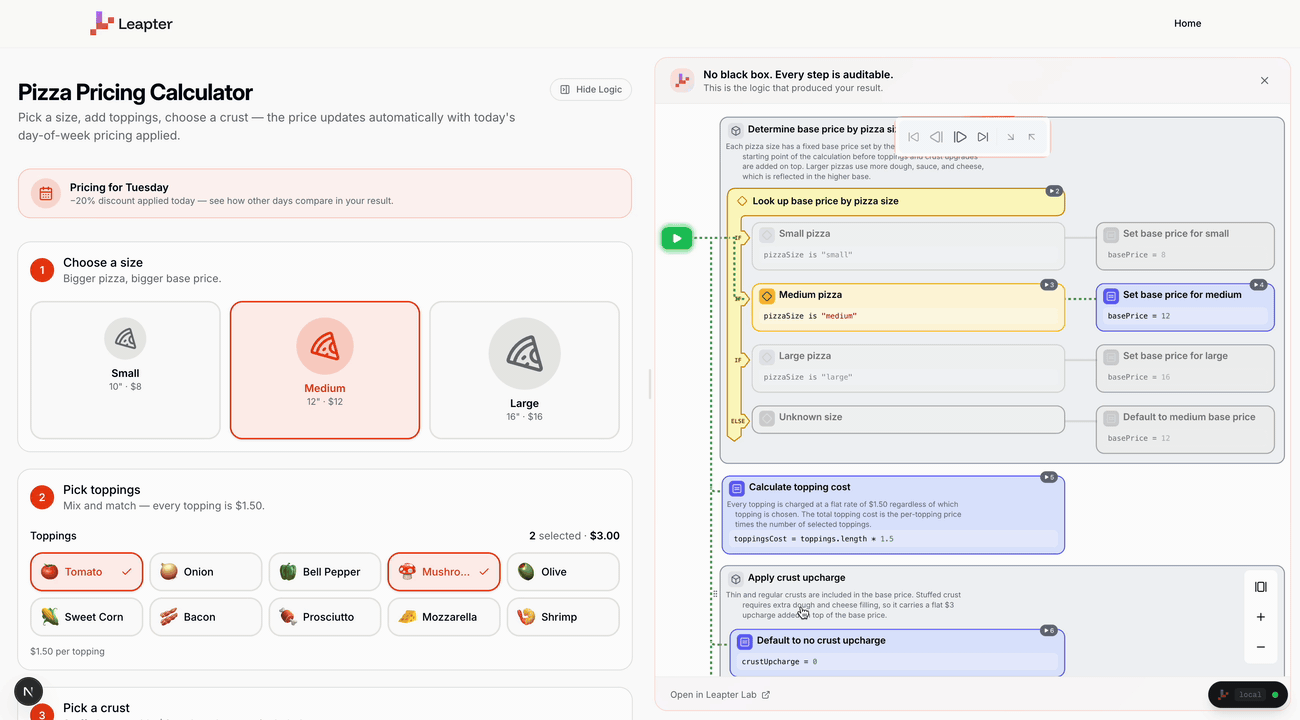
Task: Deselect the Mushroom topping
Action: pyautogui.click(x=444, y=572)
